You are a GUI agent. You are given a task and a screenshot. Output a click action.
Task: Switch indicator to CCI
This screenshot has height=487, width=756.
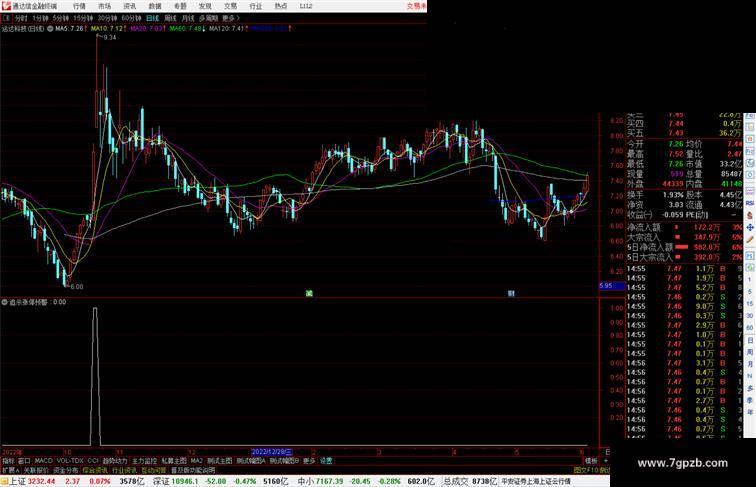tap(93, 461)
